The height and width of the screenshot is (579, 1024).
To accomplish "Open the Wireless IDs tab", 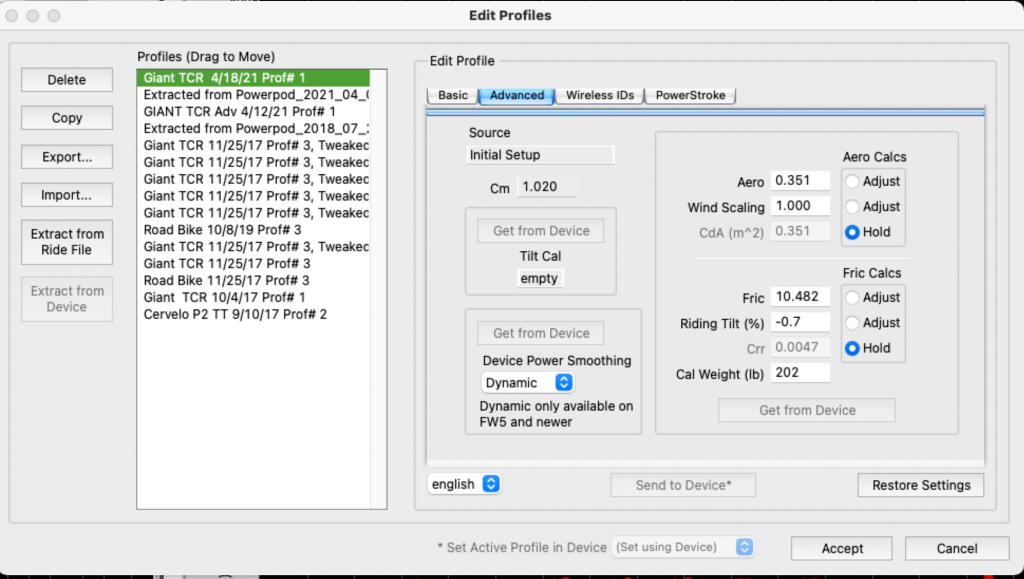I will (599, 96).
